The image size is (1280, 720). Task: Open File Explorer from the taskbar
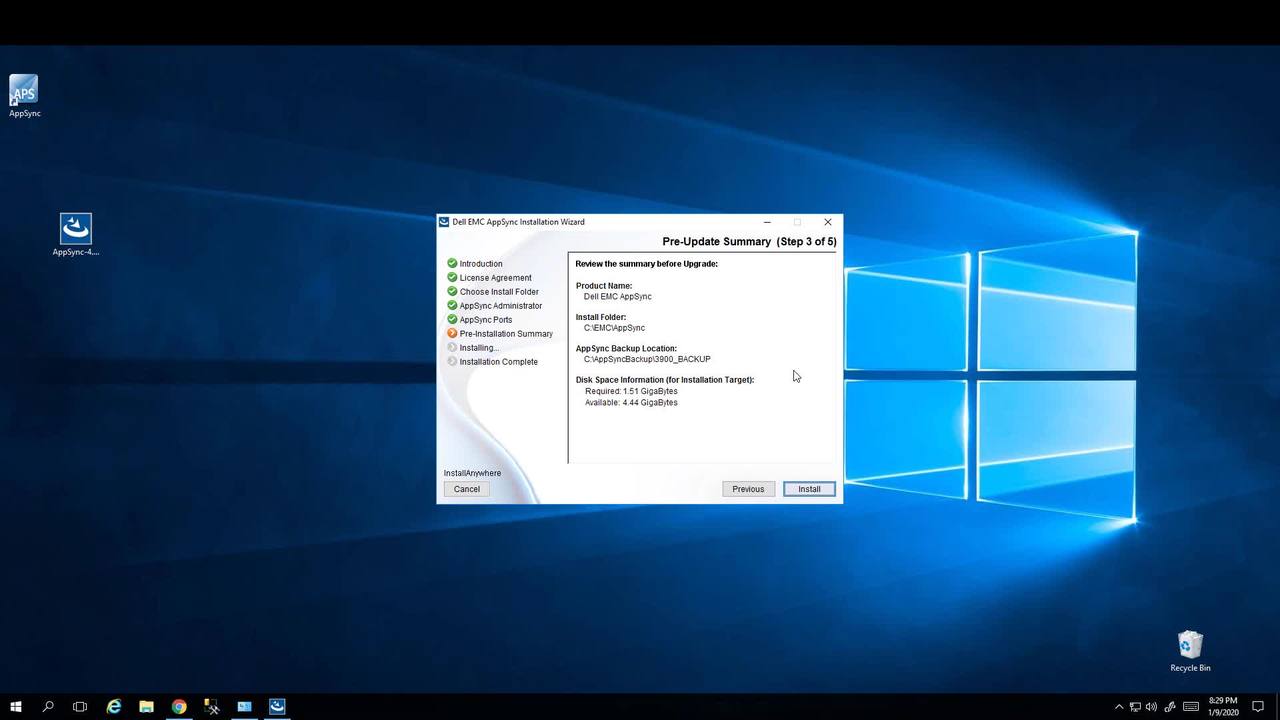coord(146,706)
